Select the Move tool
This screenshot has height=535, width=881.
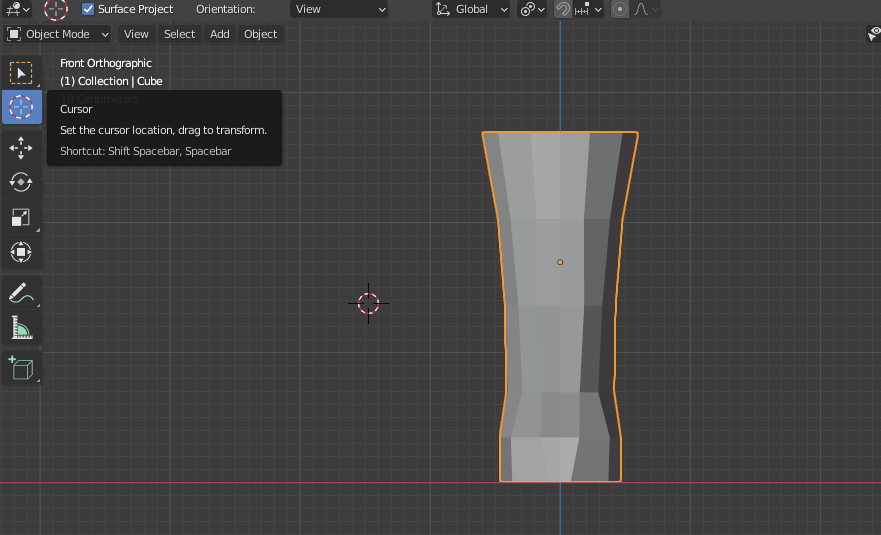click(x=21, y=148)
